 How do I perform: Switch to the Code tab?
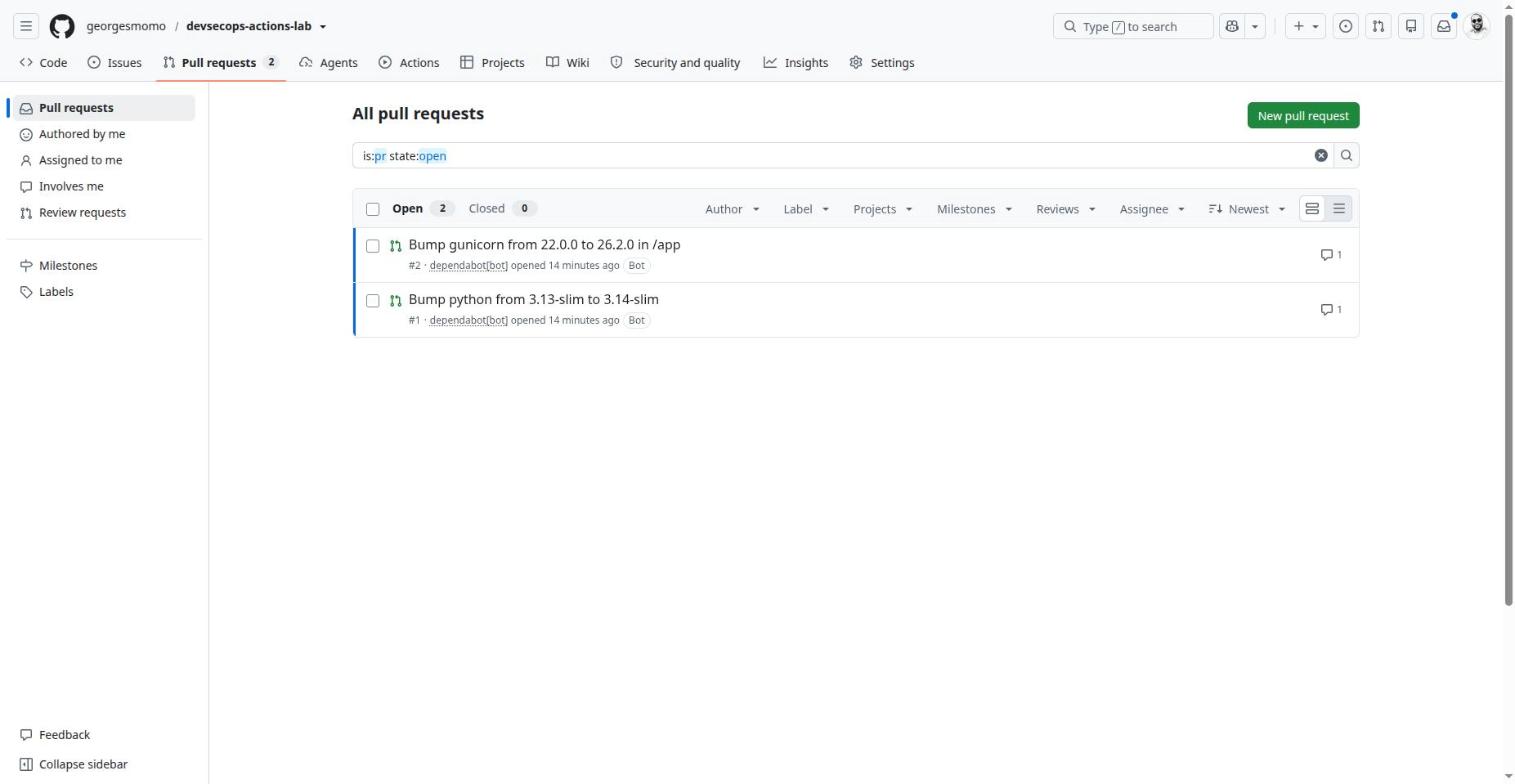tap(43, 62)
